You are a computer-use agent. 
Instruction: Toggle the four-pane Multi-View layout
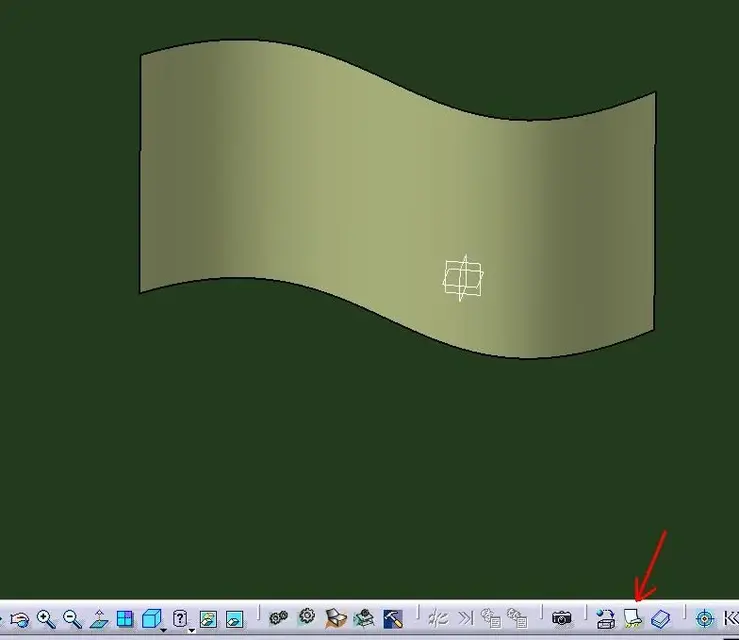tap(125, 619)
